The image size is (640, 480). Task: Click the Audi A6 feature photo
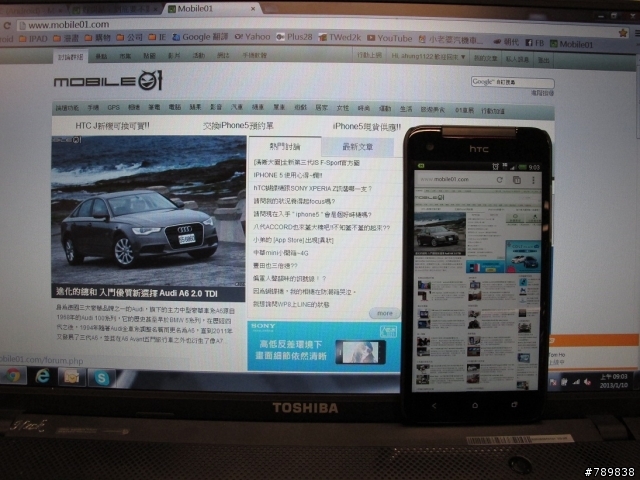148,211
